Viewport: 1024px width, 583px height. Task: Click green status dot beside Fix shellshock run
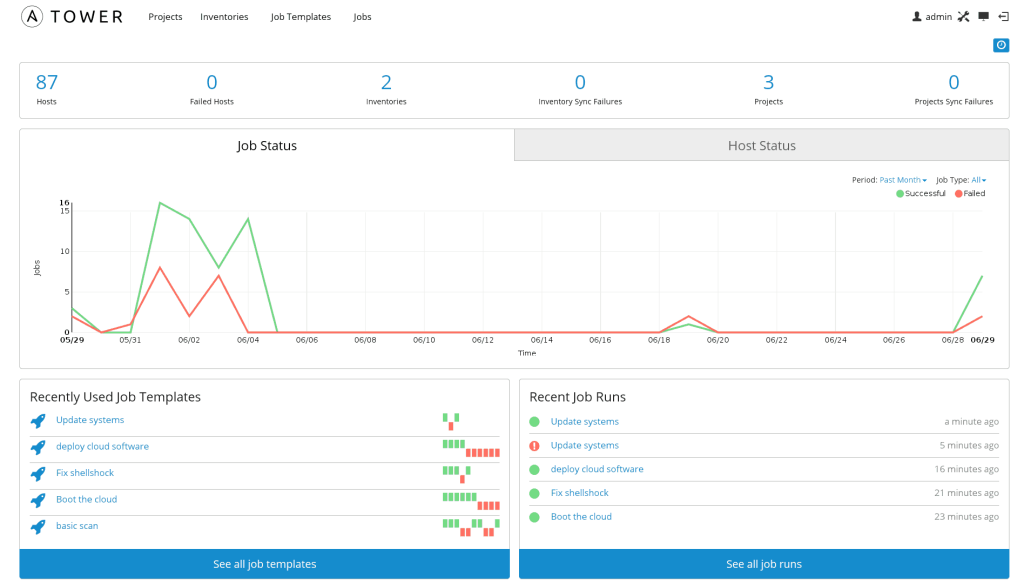[534, 493]
